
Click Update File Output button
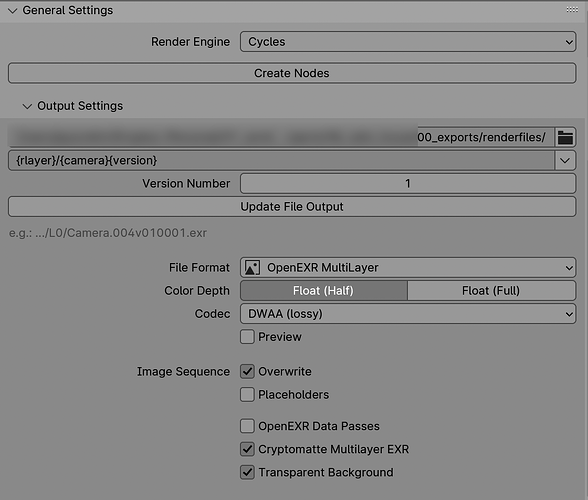(292, 207)
